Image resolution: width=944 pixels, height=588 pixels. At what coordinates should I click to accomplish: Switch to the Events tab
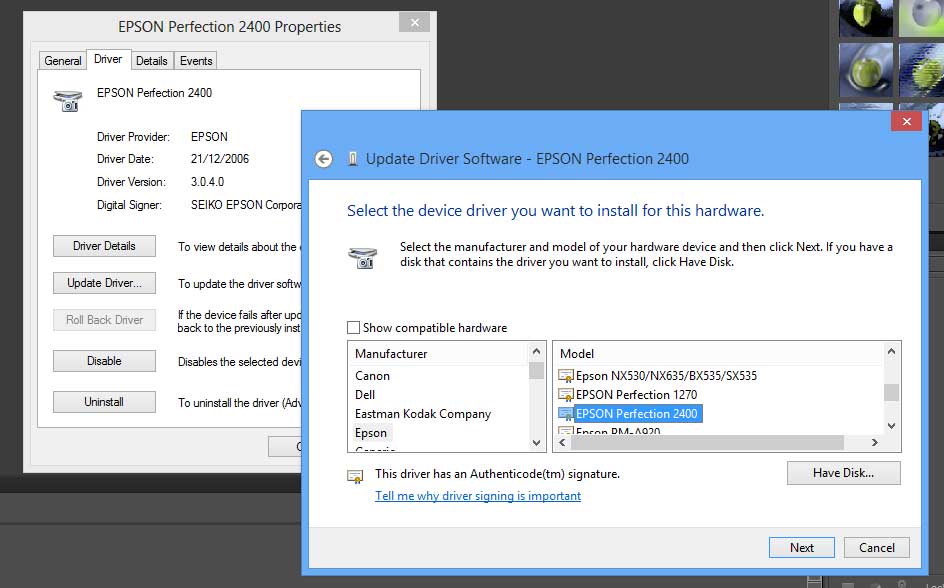[196, 61]
